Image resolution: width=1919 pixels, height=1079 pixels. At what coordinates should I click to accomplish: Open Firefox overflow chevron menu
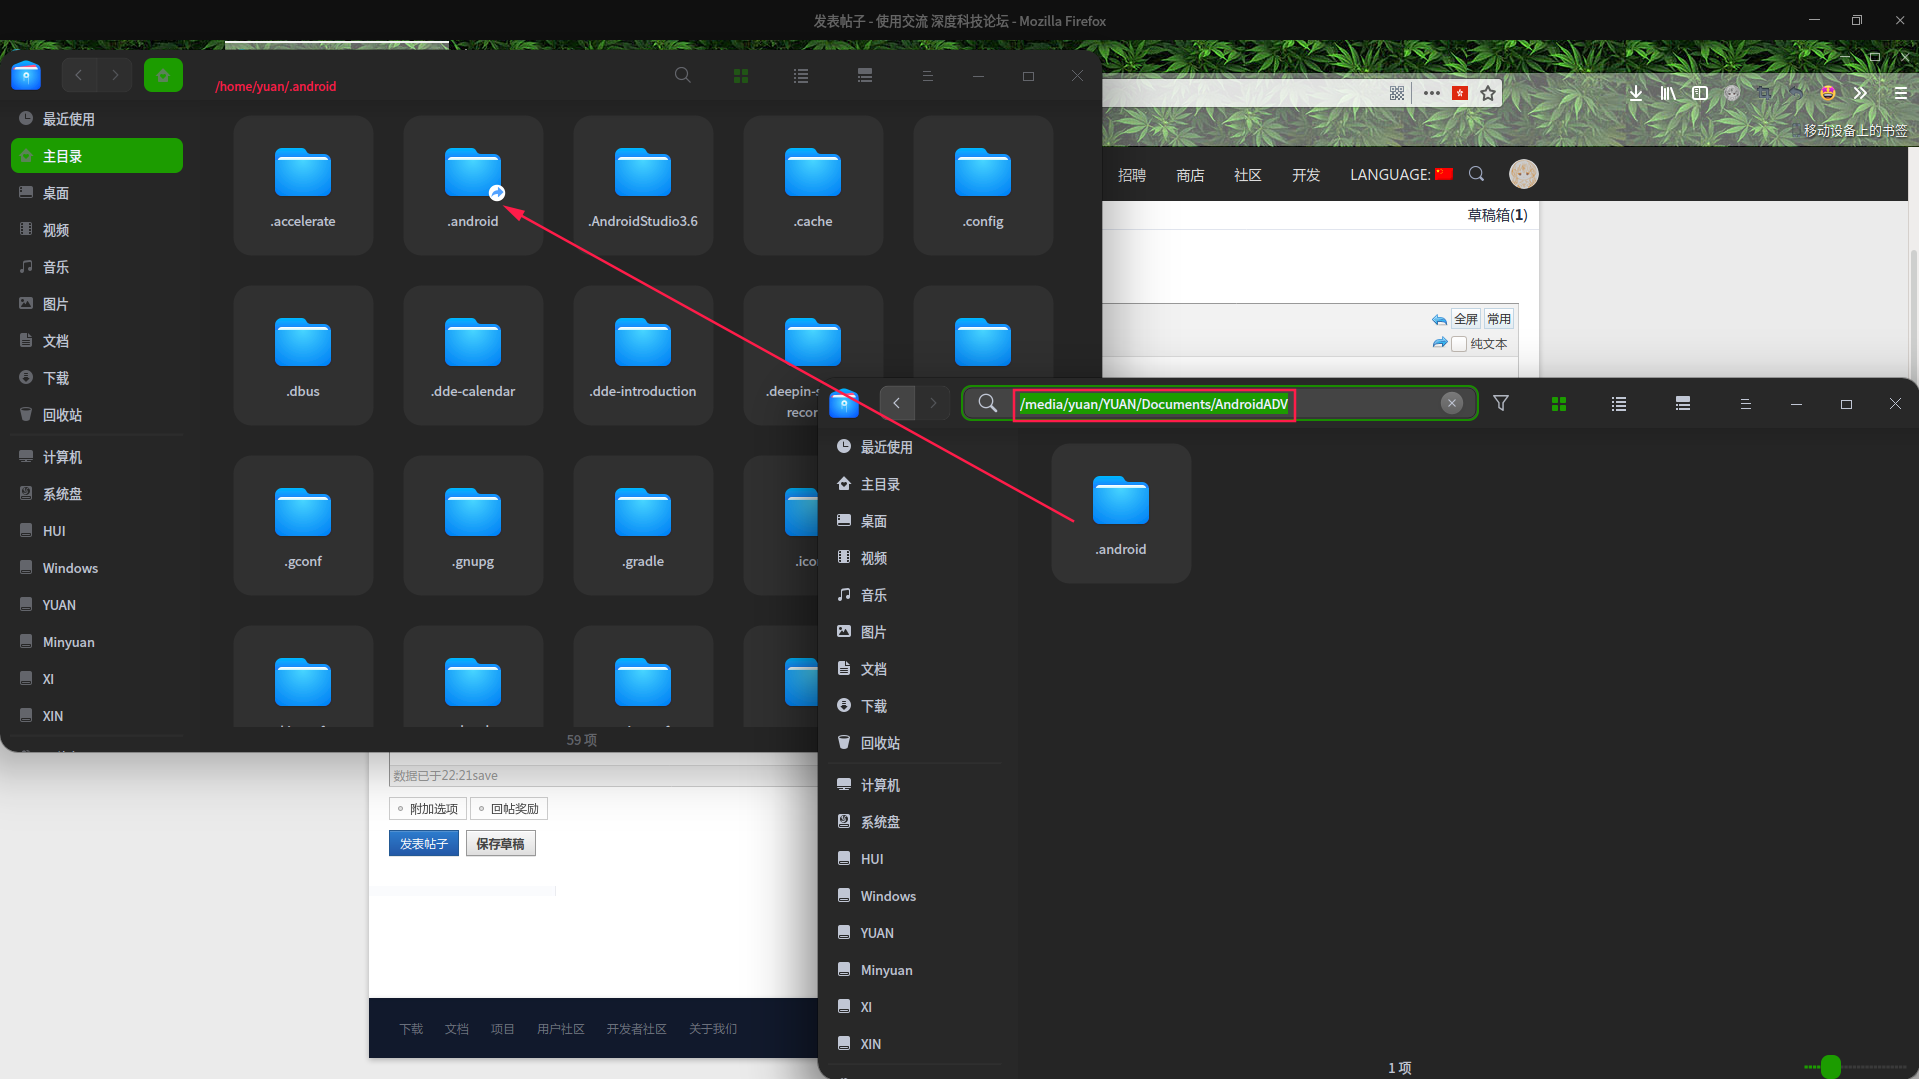point(1860,93)
